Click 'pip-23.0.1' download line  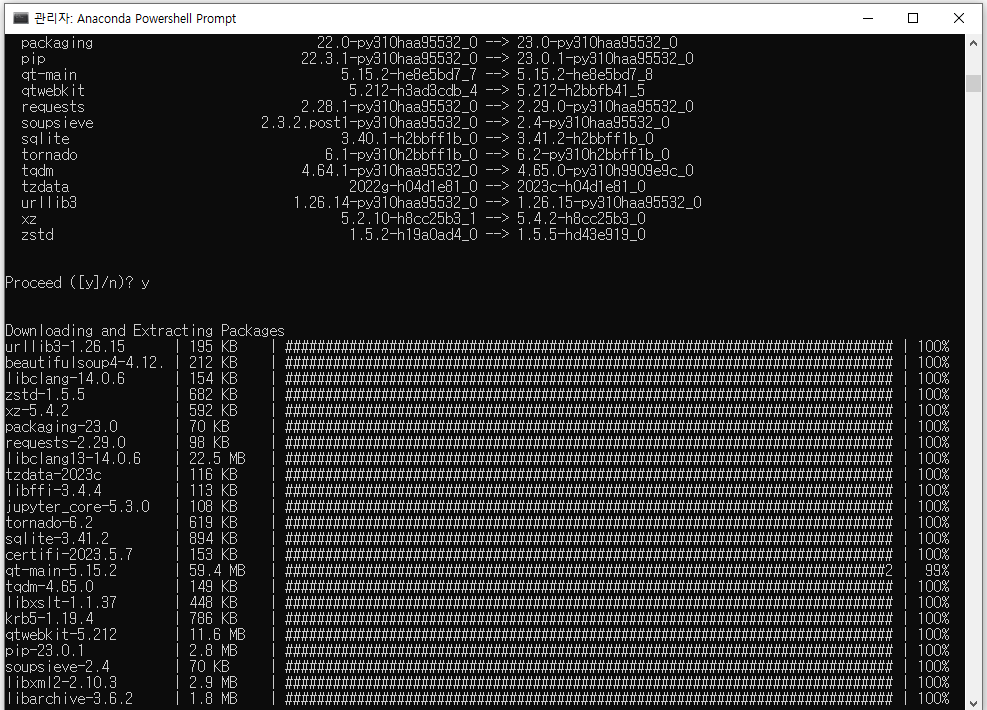click(477, 651)
